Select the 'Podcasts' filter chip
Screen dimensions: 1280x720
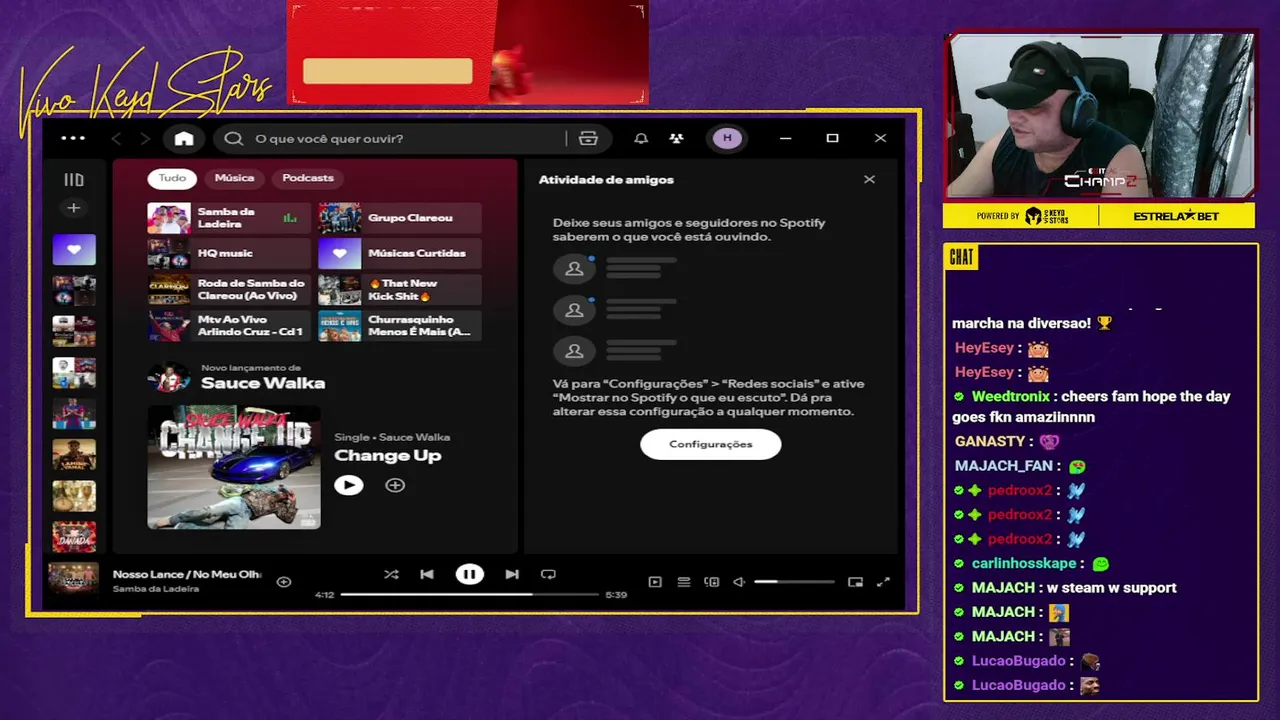click(308, 178)
